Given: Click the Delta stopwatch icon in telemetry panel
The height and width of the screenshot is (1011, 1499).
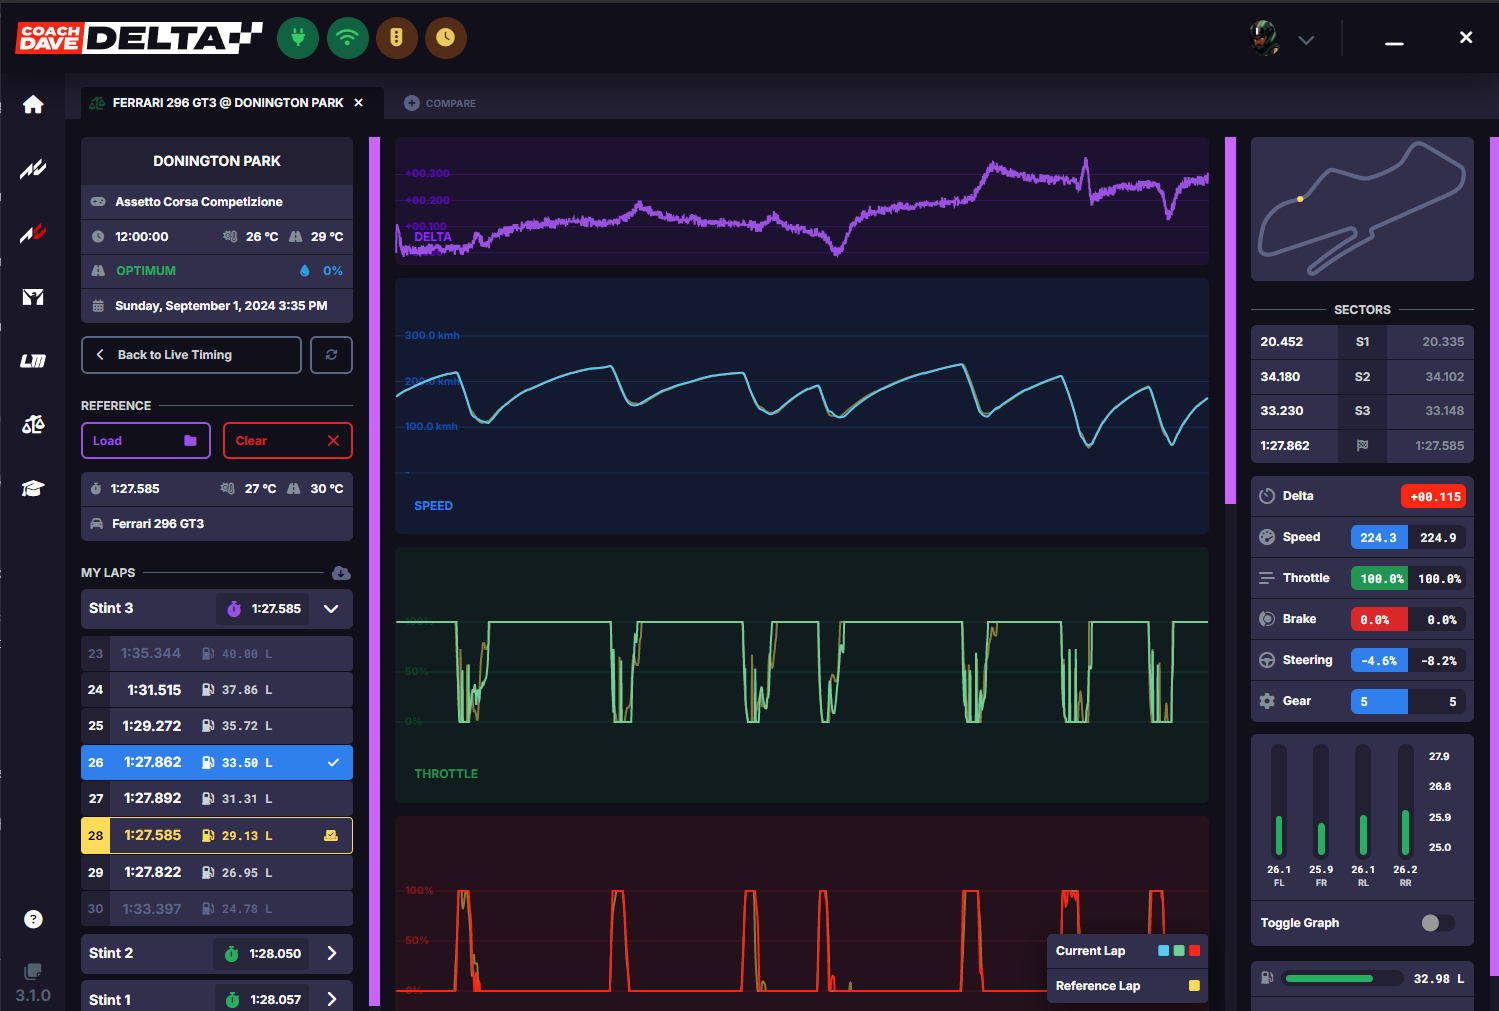Looking at the screenshot, I should [1267, 496].
